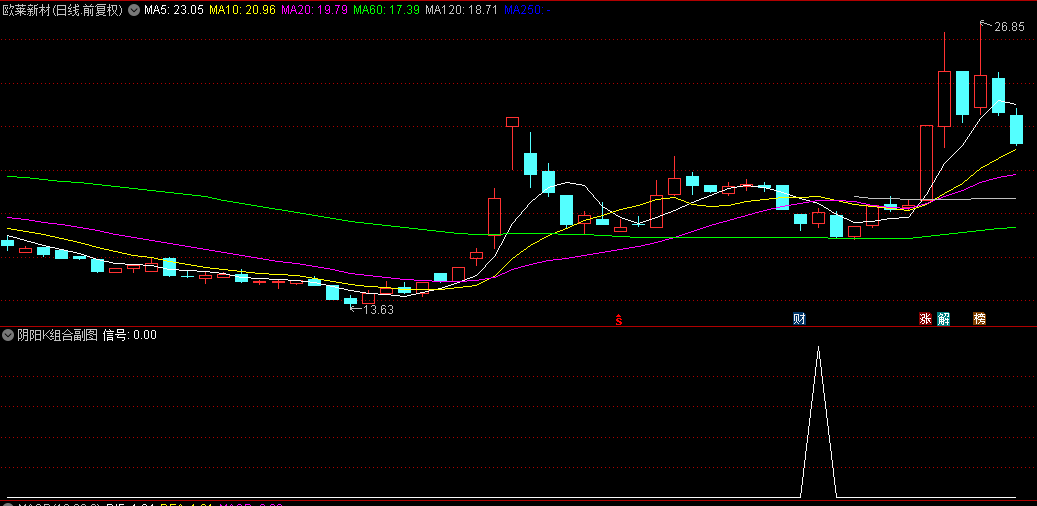Click the teal 解 marker icon
Image resolution: width=1037 pixels, height=506 pixels.
(x=943, y=319)
